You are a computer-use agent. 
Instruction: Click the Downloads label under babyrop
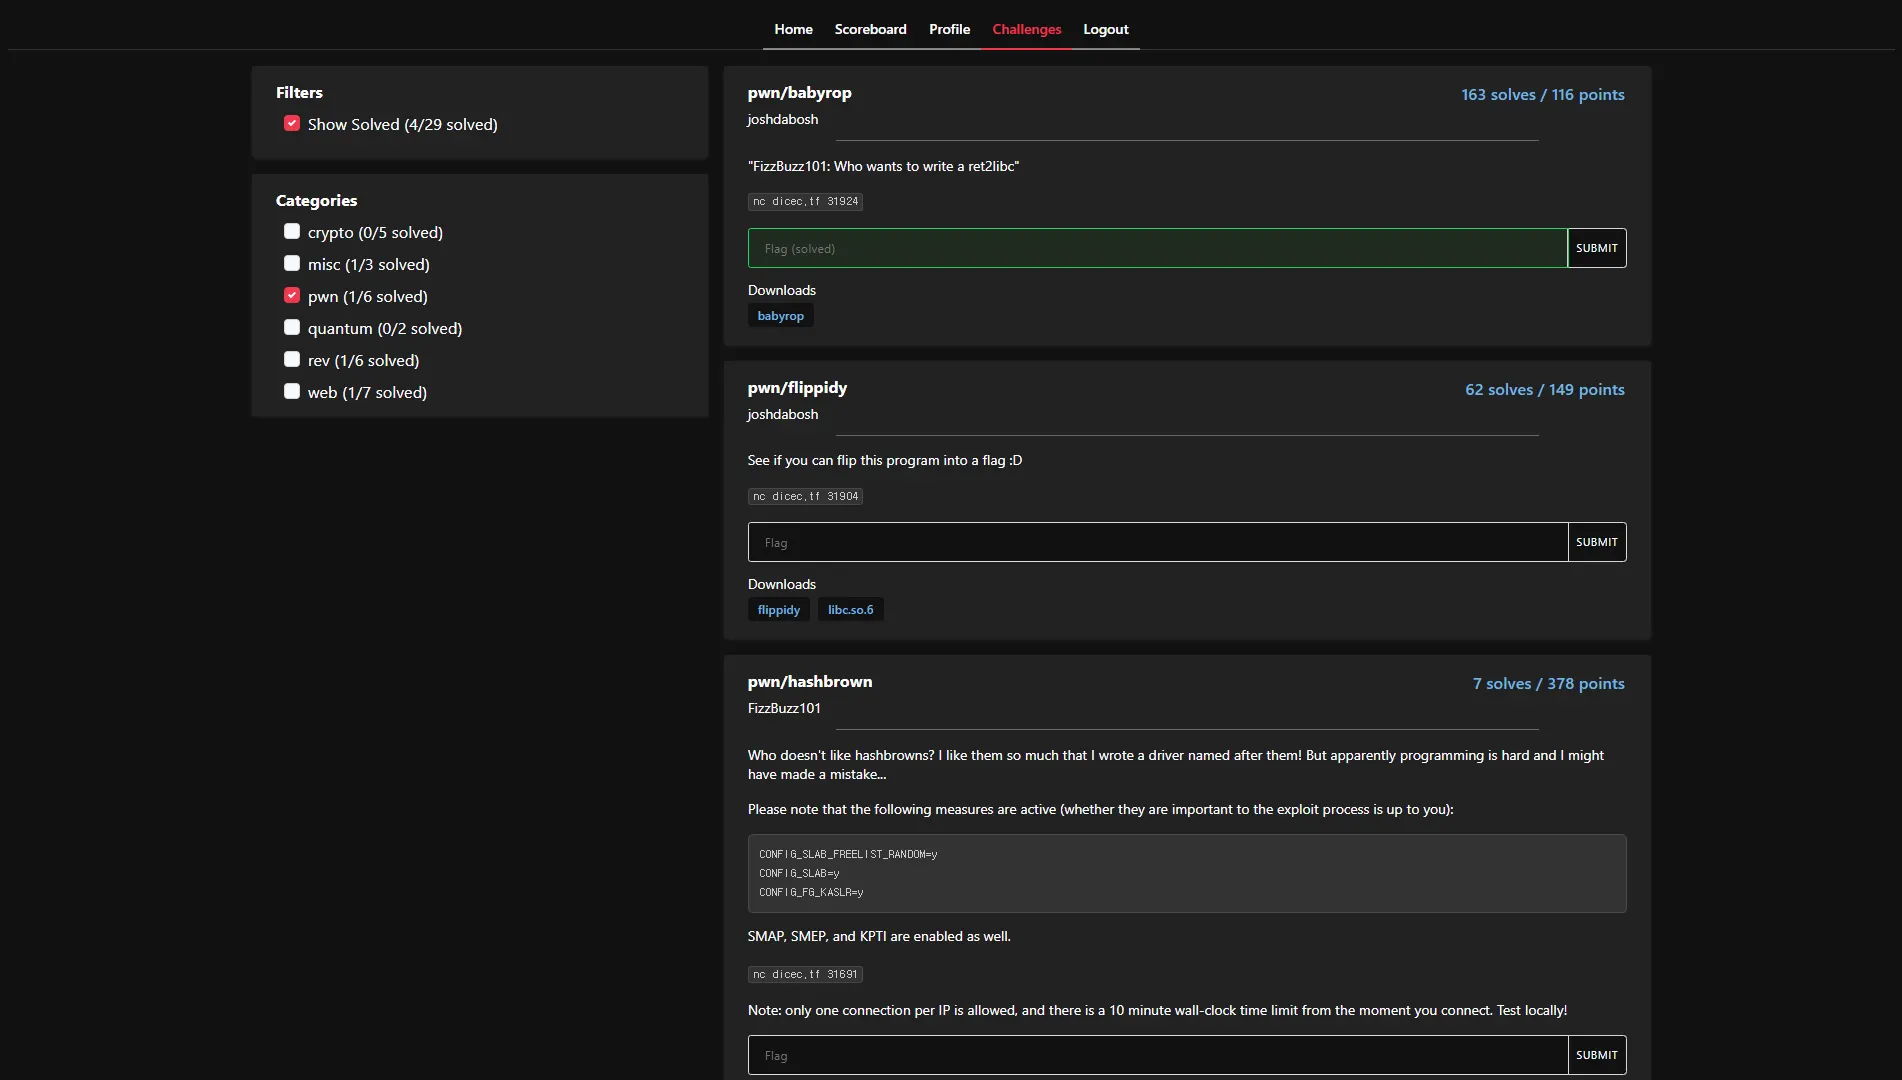(x=781, y=290)
